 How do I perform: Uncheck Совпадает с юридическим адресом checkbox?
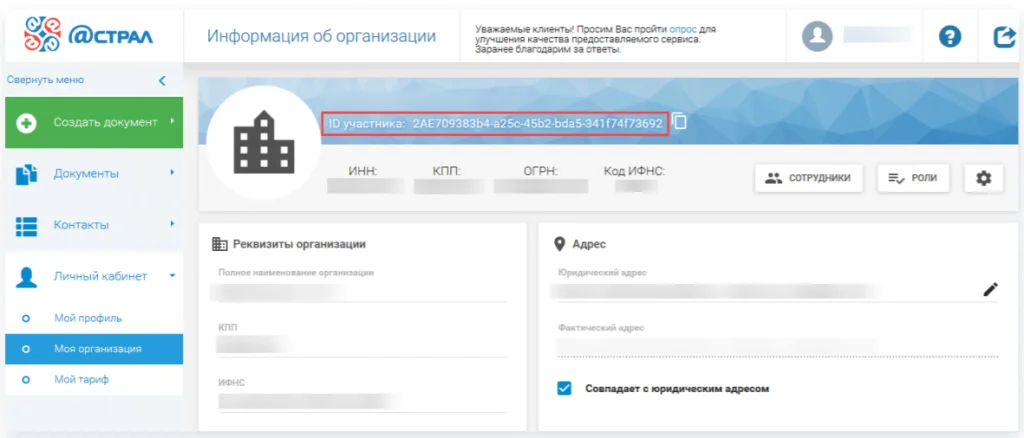point(564,388)
